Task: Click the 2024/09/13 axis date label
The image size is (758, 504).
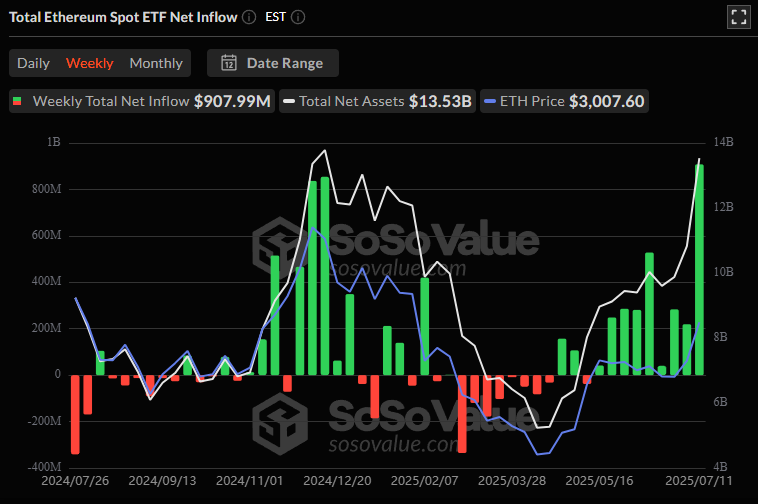Action: click(162, 481)
